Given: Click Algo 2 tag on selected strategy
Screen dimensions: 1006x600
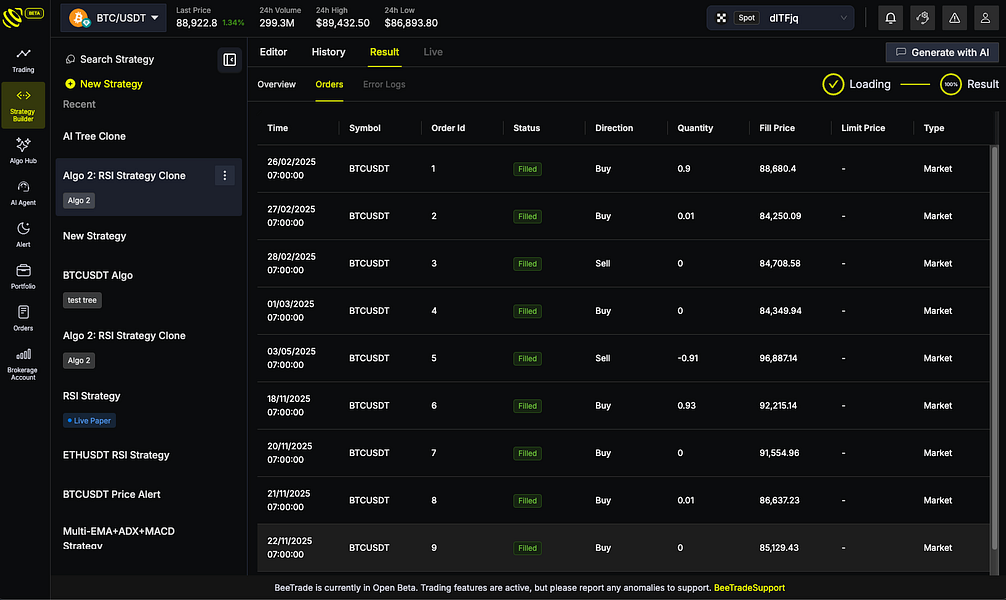Looking at the screenshot, I should tap(79, 200).
